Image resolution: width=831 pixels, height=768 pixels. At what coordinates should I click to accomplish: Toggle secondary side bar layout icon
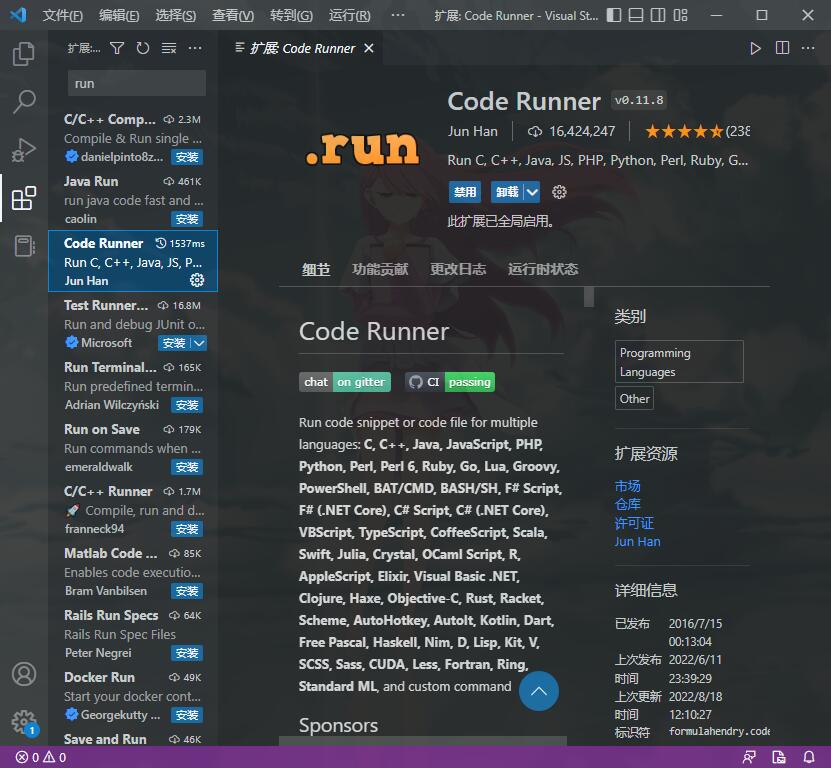point(658,15)
